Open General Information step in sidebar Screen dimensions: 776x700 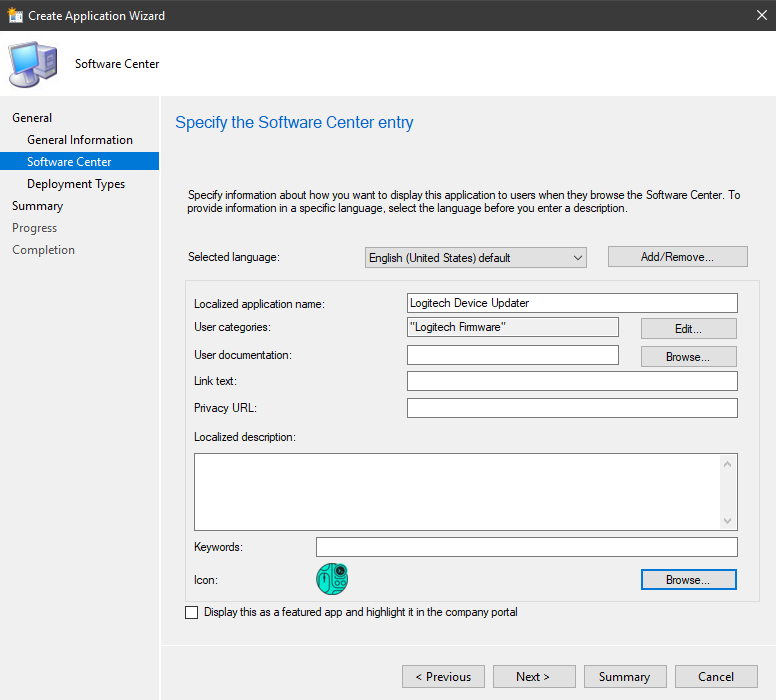(80, 140)
